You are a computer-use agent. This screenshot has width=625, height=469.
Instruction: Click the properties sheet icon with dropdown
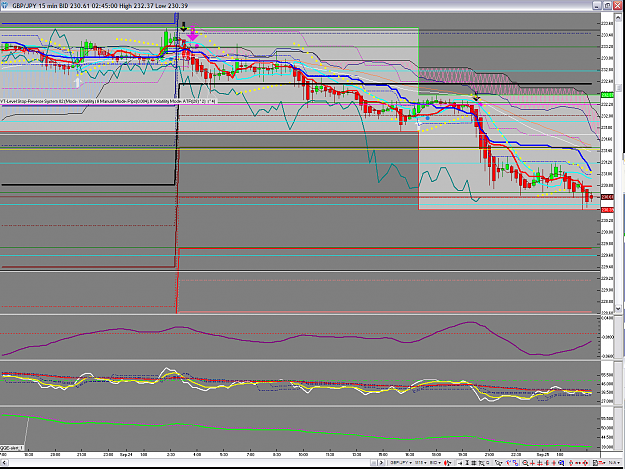point(597,463)
